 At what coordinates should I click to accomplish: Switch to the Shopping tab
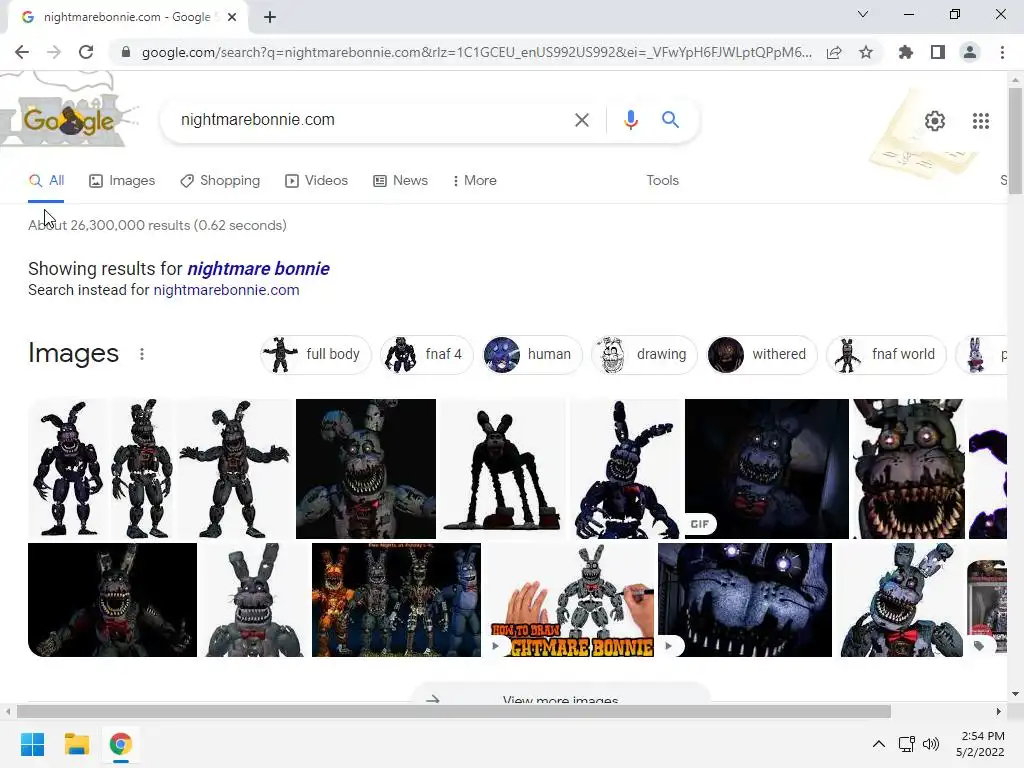point(220,180)
